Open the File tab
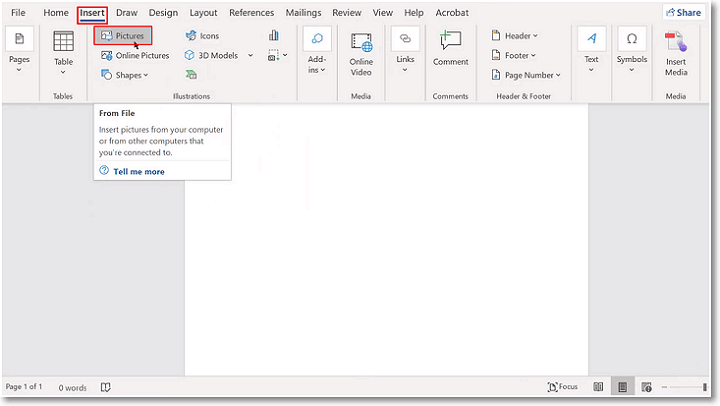The image size is (720, 406). [x=18, y=13]
